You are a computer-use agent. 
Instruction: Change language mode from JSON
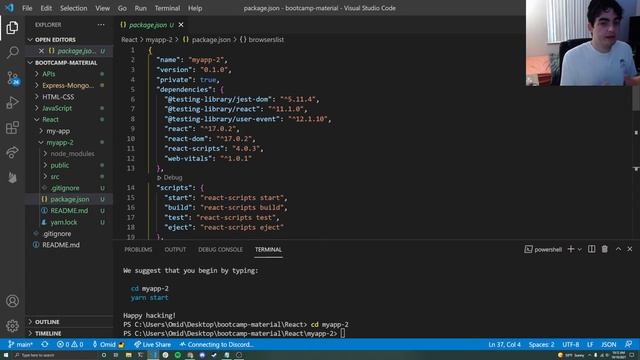(609, 344)
